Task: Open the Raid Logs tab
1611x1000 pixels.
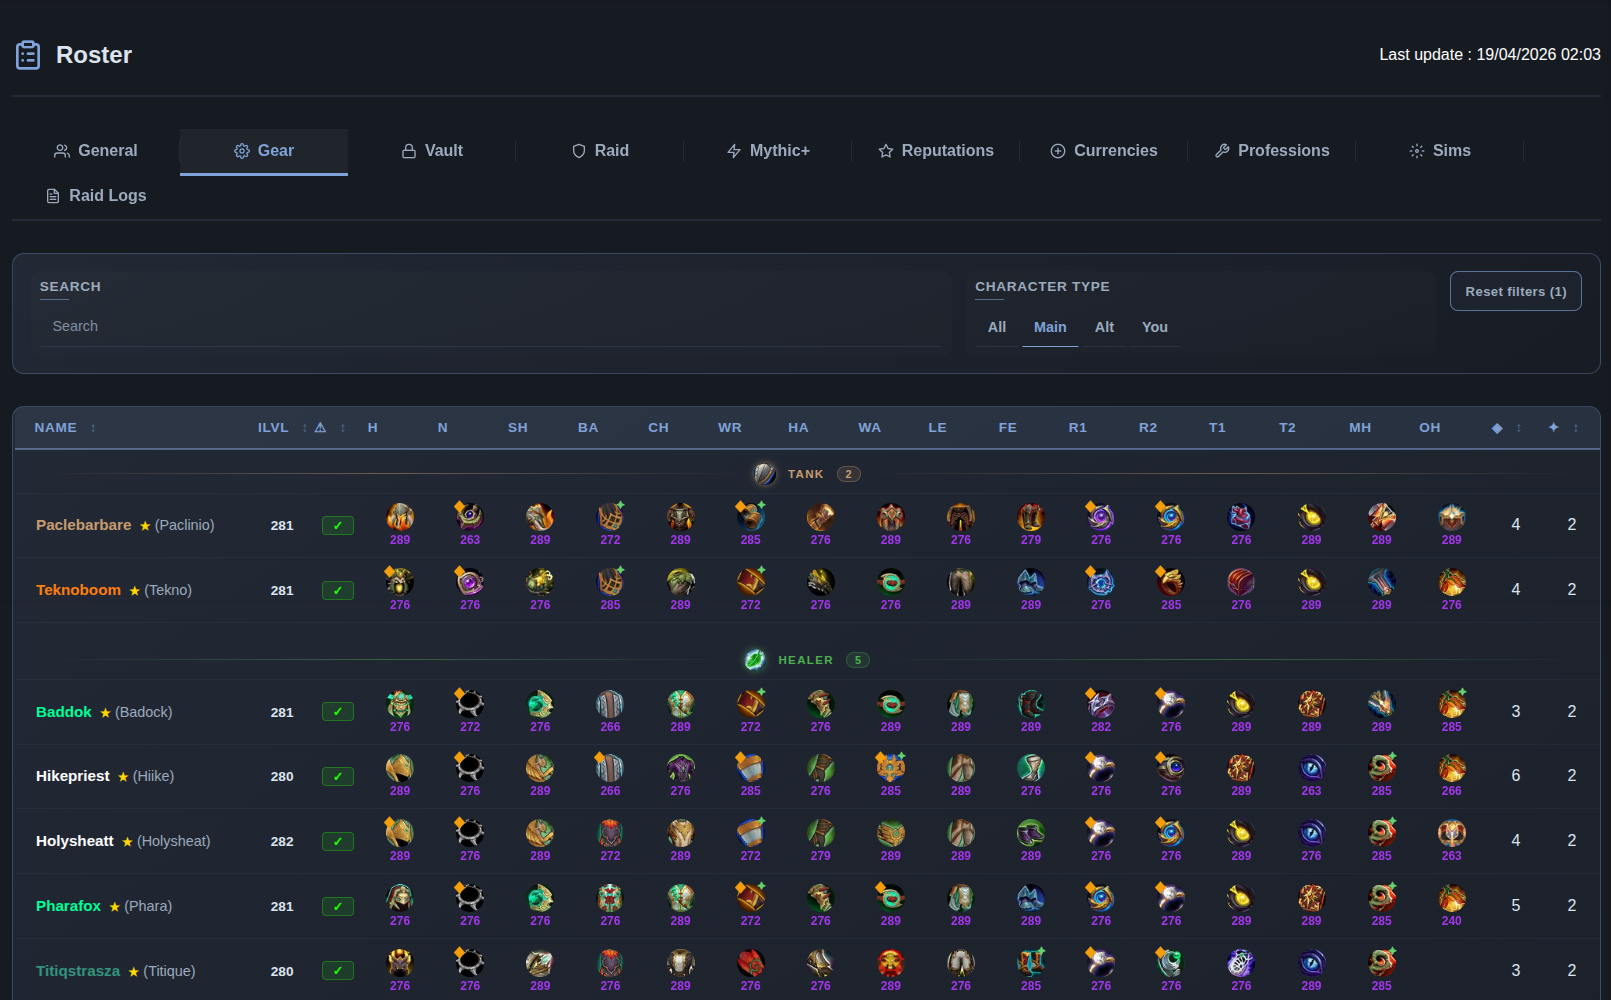Action: pos(96,196)
